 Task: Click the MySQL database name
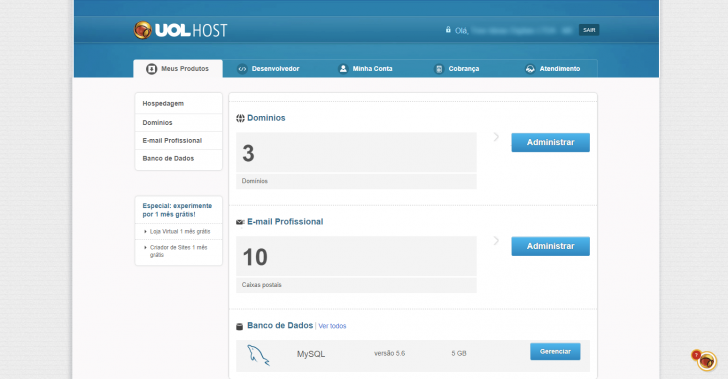coord(311,354)
